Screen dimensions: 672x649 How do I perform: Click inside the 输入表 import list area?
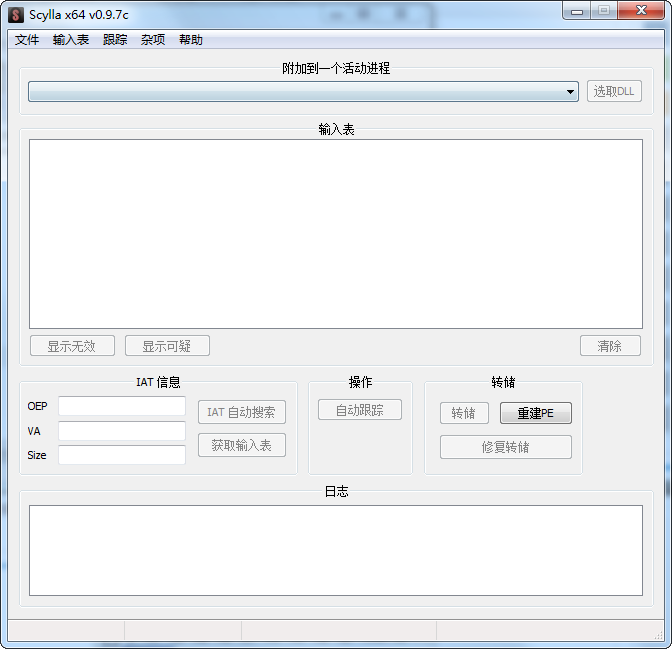pos(336,234)
